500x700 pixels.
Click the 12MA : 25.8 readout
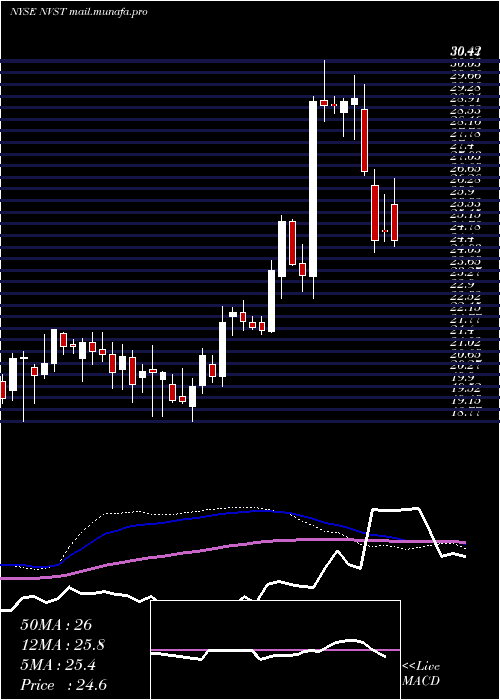(x=61, y=645)
